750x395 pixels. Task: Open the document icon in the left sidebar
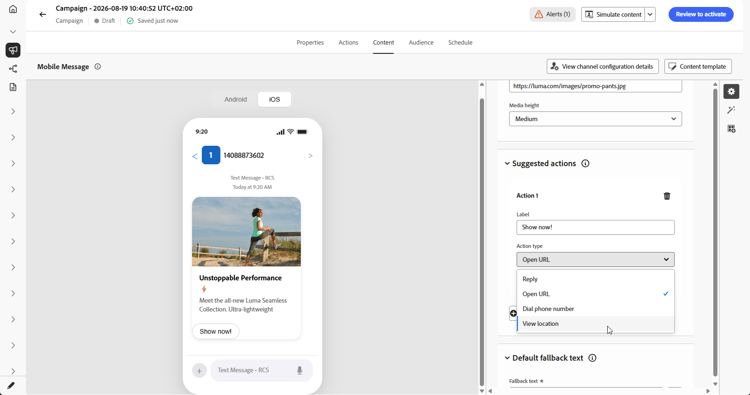pos(13,87)
